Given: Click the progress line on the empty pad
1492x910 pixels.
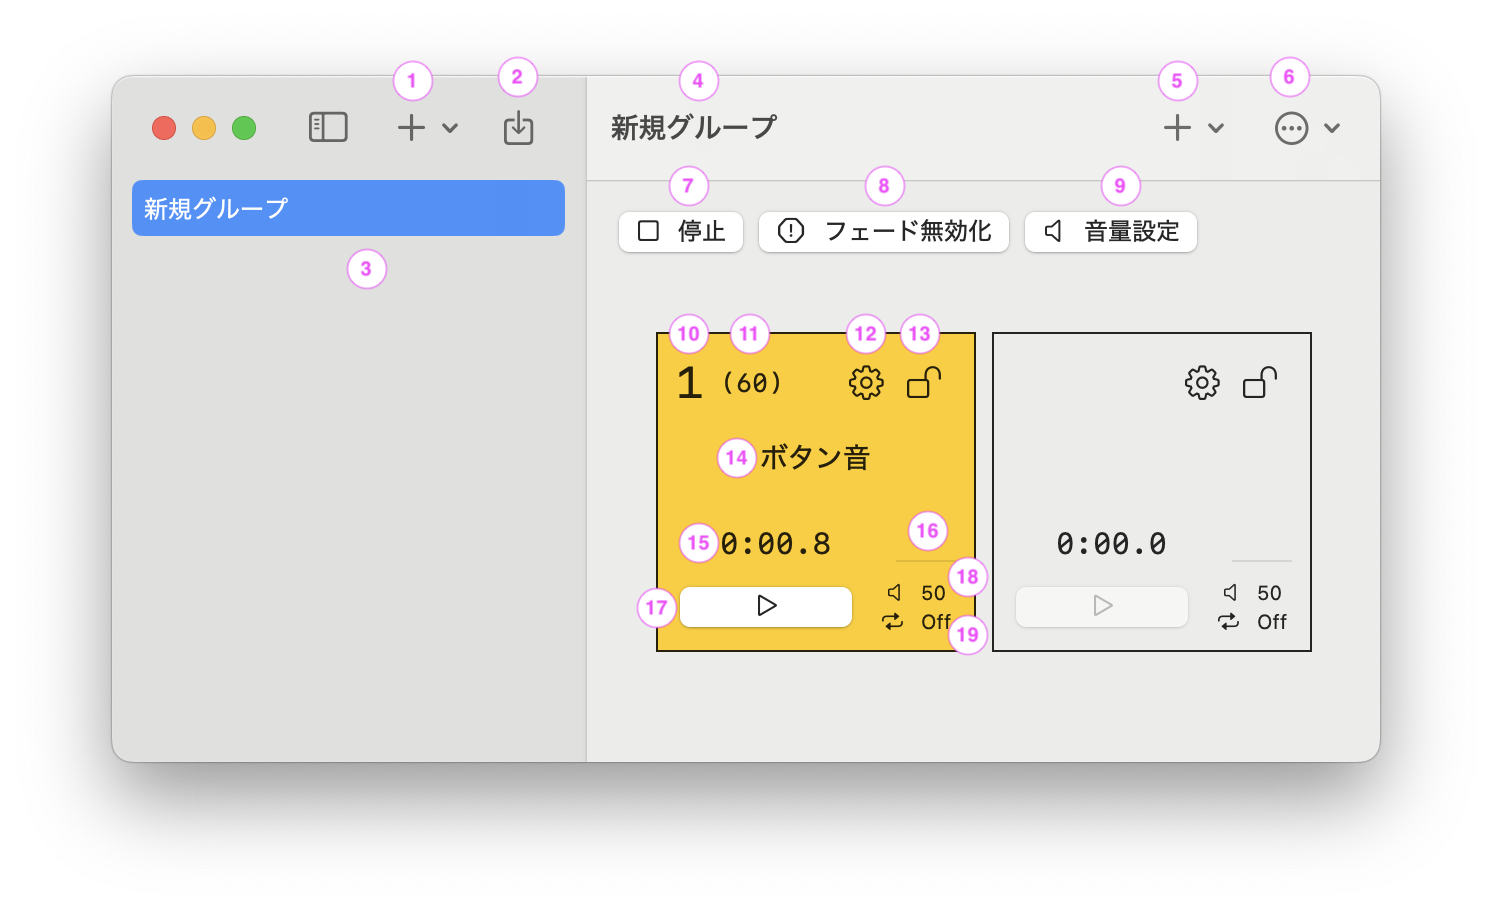Looking at the screenshot, I should (x=1261, y=561).
